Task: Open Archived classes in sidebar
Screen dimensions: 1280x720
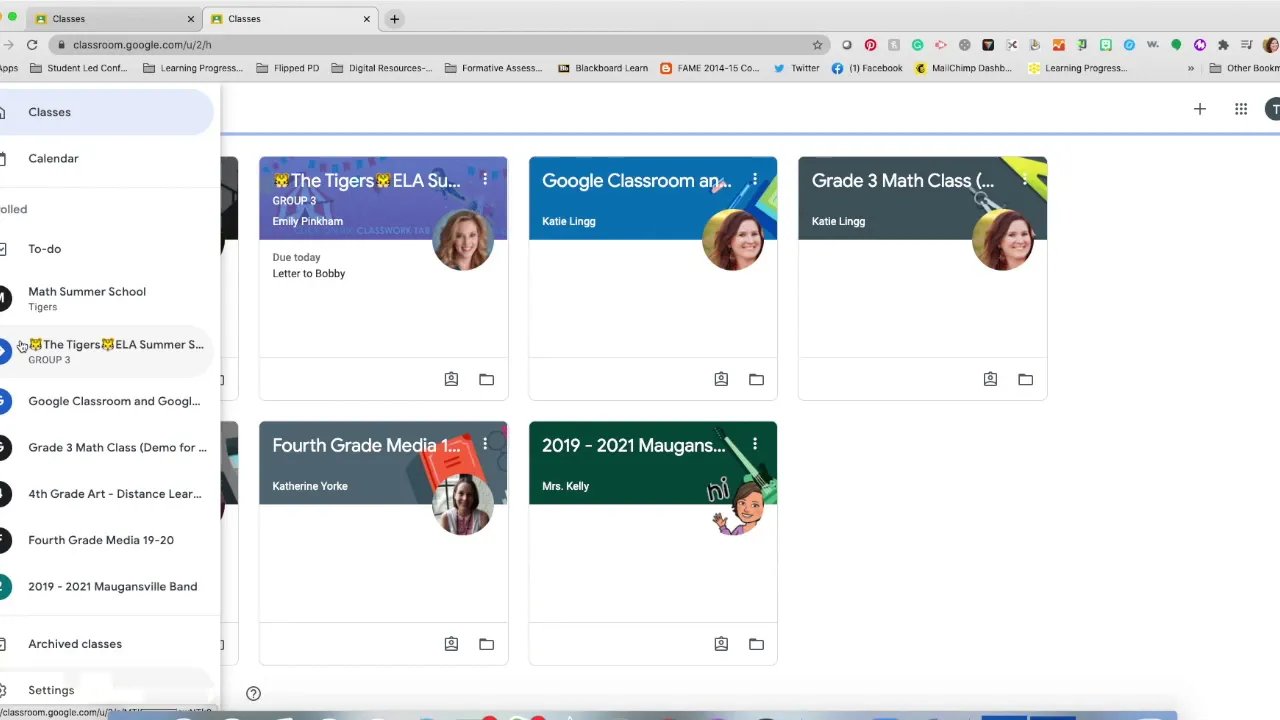Action: [105, 644]
